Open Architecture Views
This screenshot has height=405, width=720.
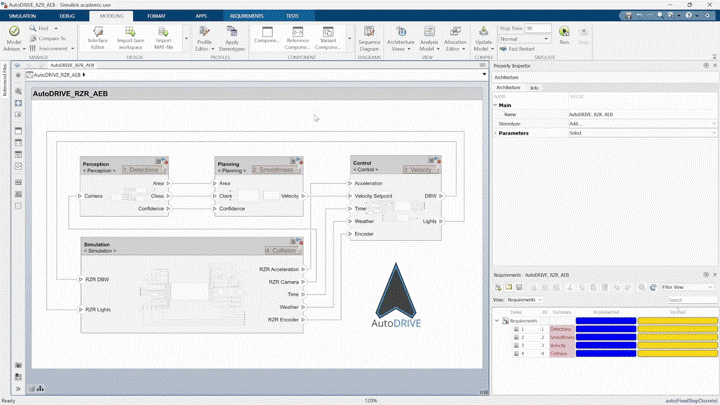[x=400, y=38]
